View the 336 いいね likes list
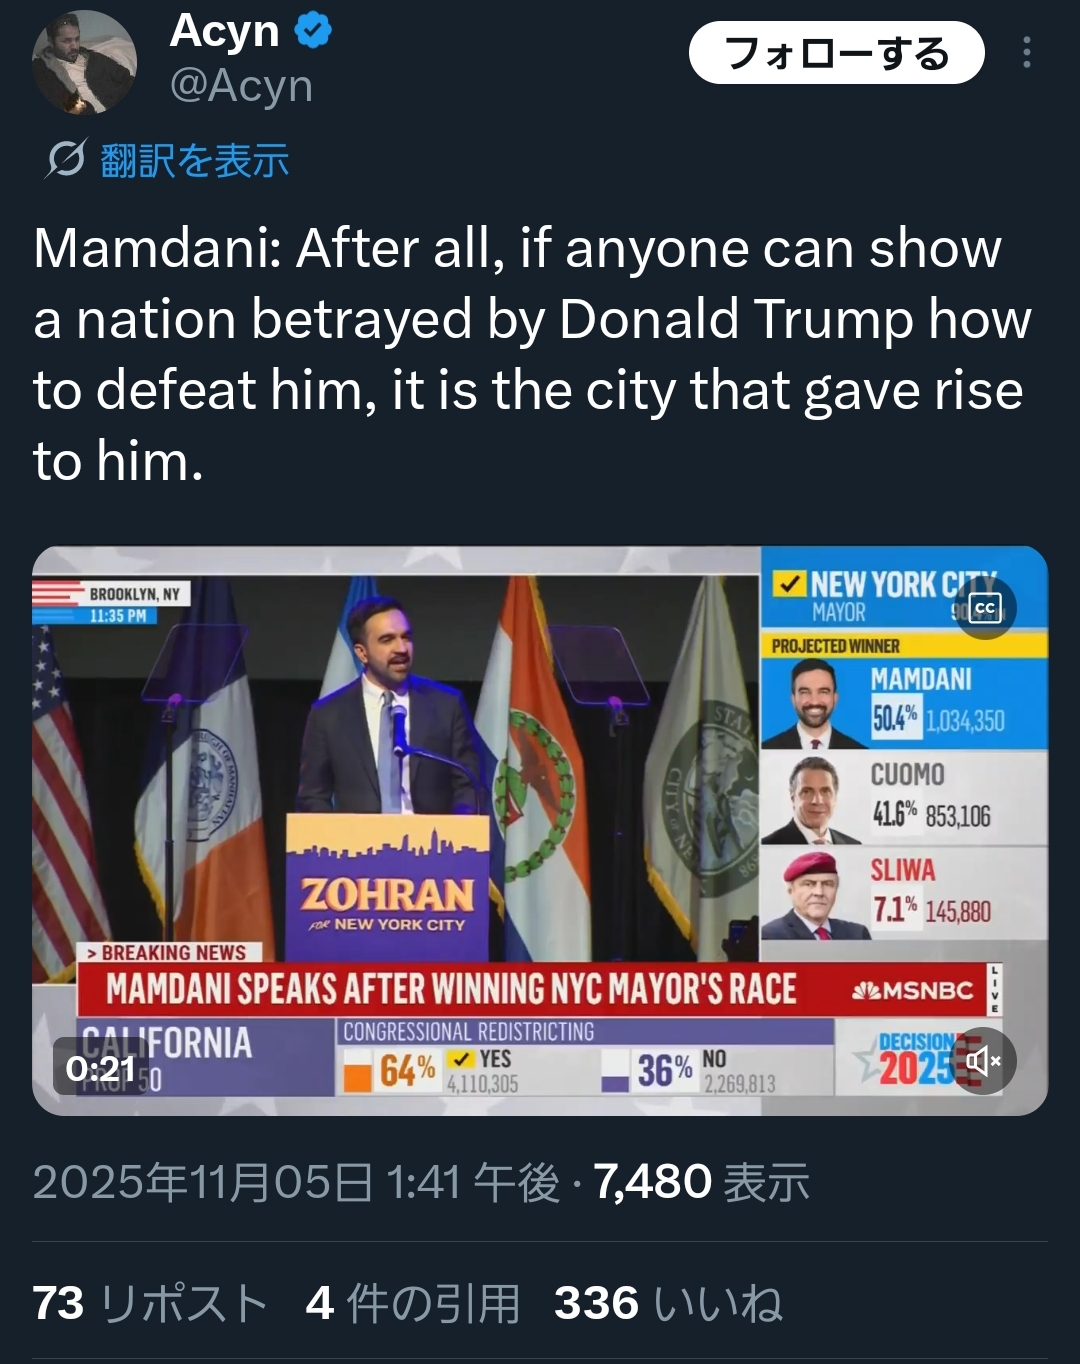This screenshot has width=1080, height=1364. click(x=668, y=1304)
